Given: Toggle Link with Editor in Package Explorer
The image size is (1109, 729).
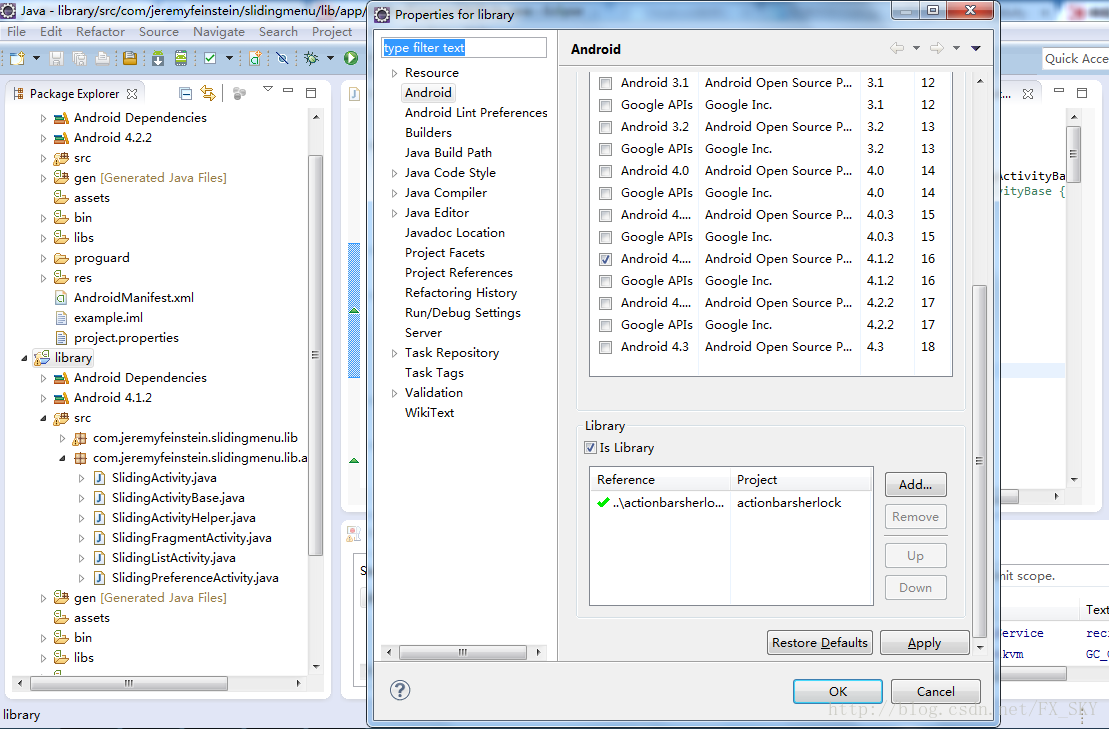Looking at the screenshot, I should (208, 93).
